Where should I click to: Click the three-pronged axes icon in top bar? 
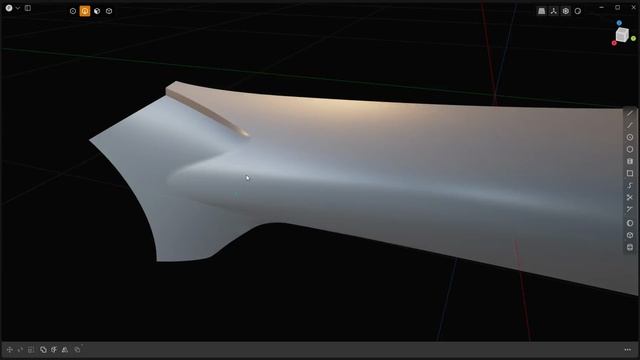click(553, 11)
